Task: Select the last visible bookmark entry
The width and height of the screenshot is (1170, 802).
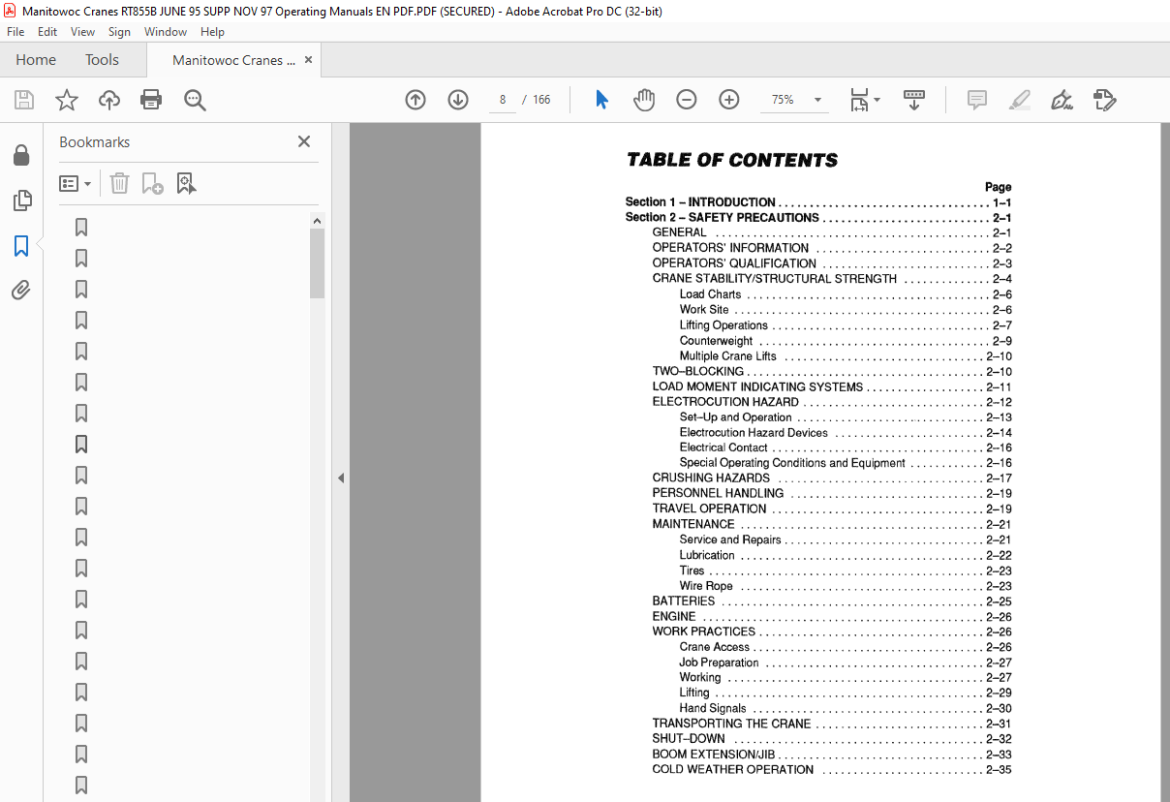Action: point(81,785)
